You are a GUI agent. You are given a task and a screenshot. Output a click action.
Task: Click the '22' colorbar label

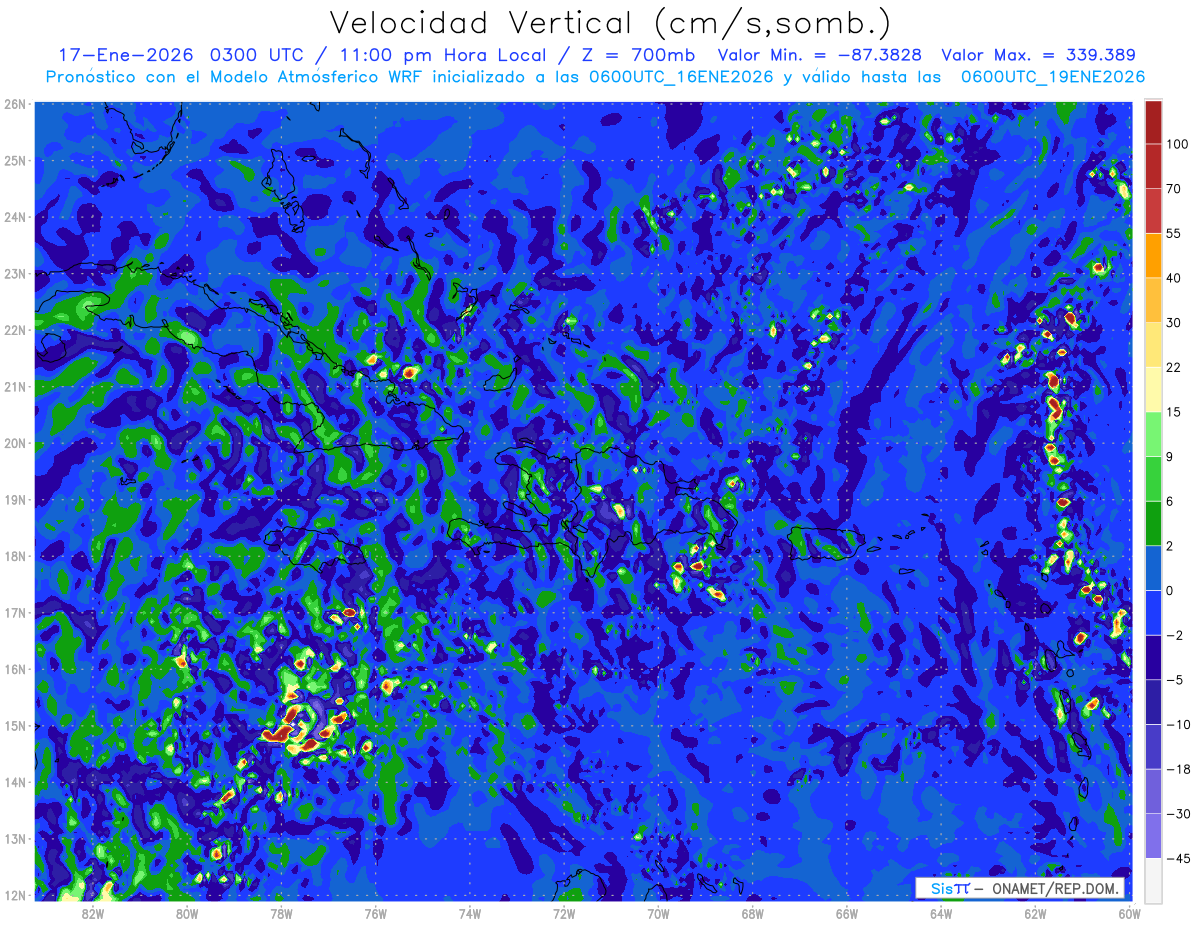(x=1174, y=367)
